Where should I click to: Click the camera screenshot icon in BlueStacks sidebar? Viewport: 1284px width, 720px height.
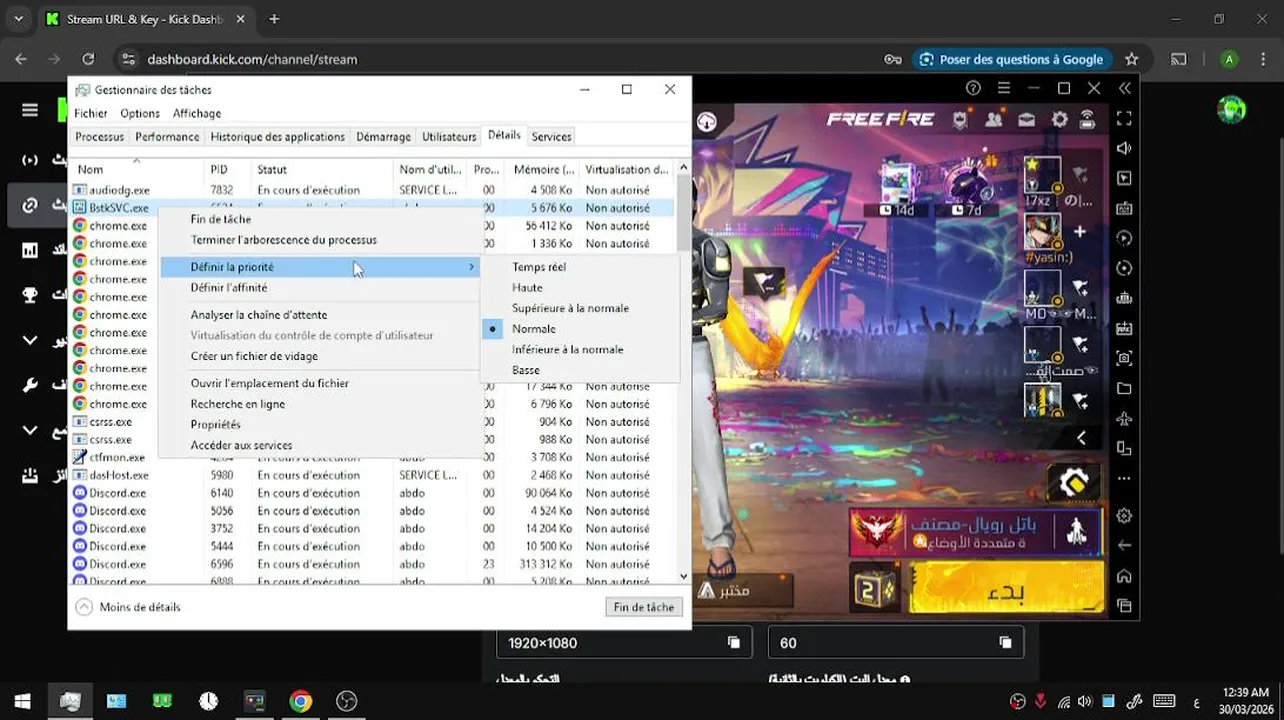click(1124, 358)
